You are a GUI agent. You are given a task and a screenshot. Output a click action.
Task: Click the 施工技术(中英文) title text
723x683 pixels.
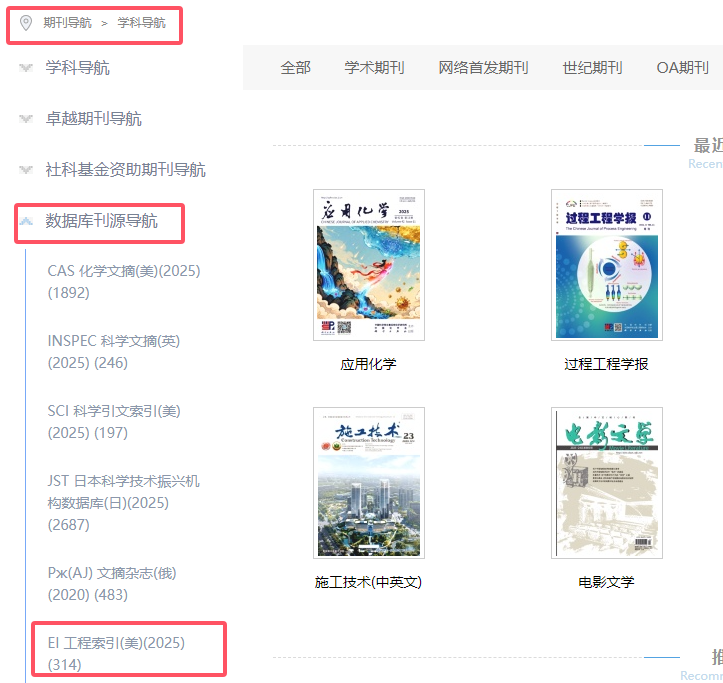(368, 582)
